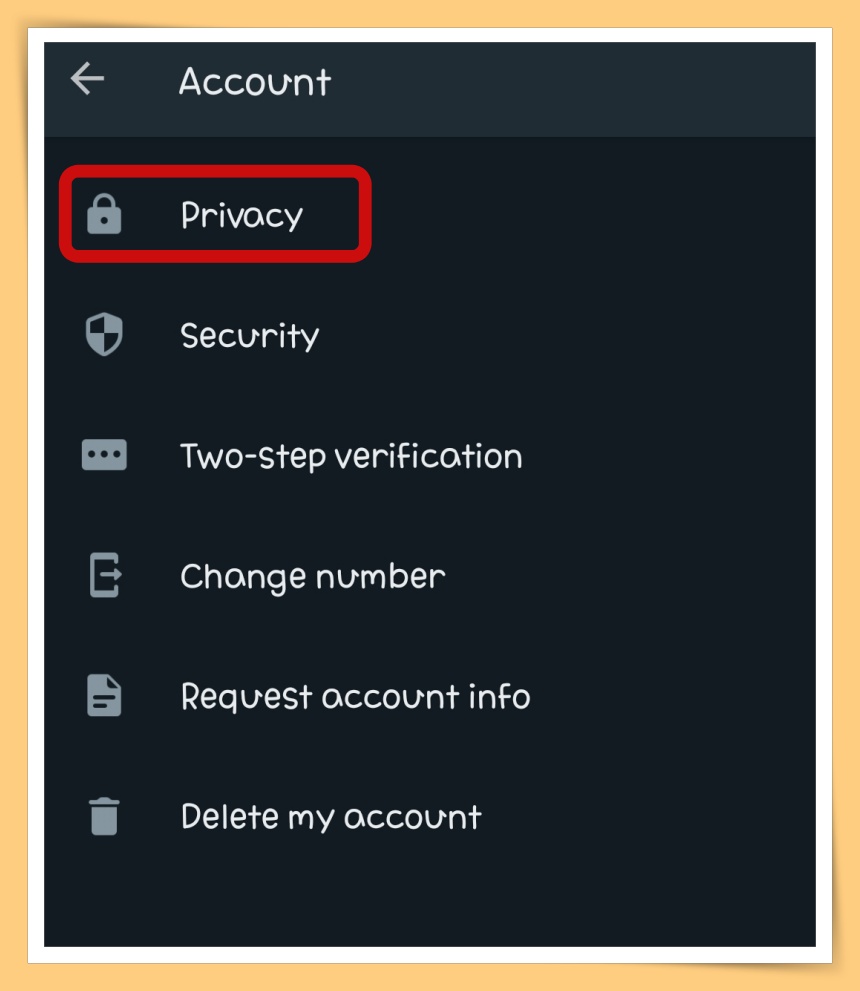Select Delete my account
Screen dimensions: 860x991
pyautogui.click(x=430, y=816)
